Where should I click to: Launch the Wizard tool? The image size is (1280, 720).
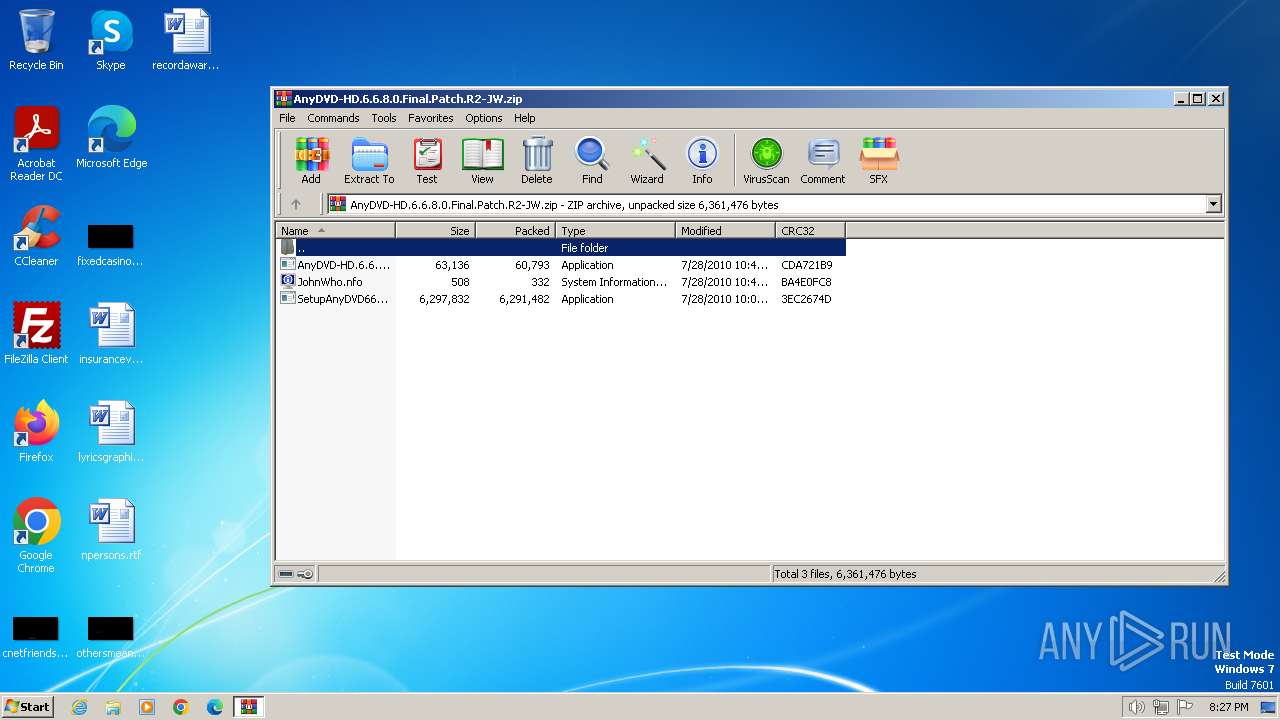[x=647, y=161]
